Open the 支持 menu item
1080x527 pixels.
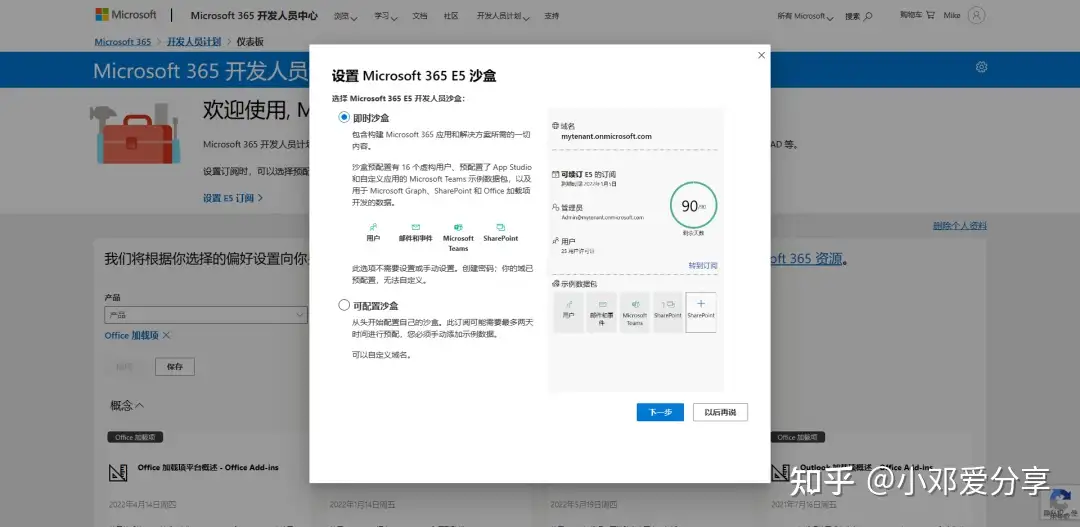click(552, 15)
